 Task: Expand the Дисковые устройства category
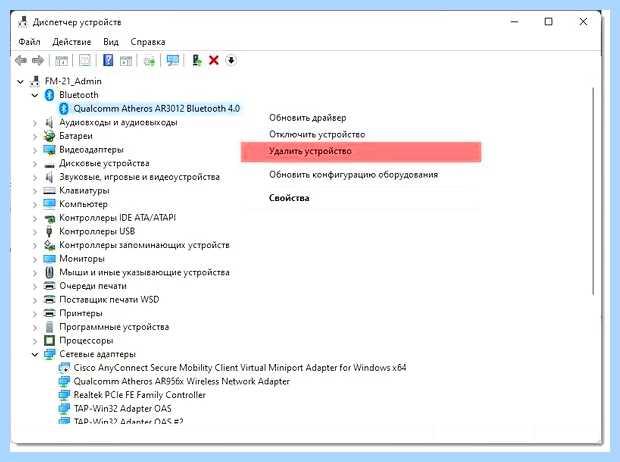click(x=35, y=163)
